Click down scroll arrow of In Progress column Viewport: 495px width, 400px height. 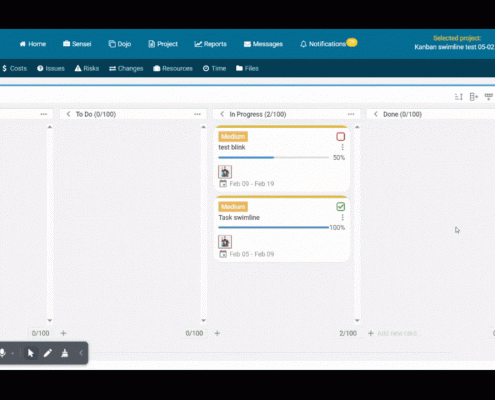357,321
